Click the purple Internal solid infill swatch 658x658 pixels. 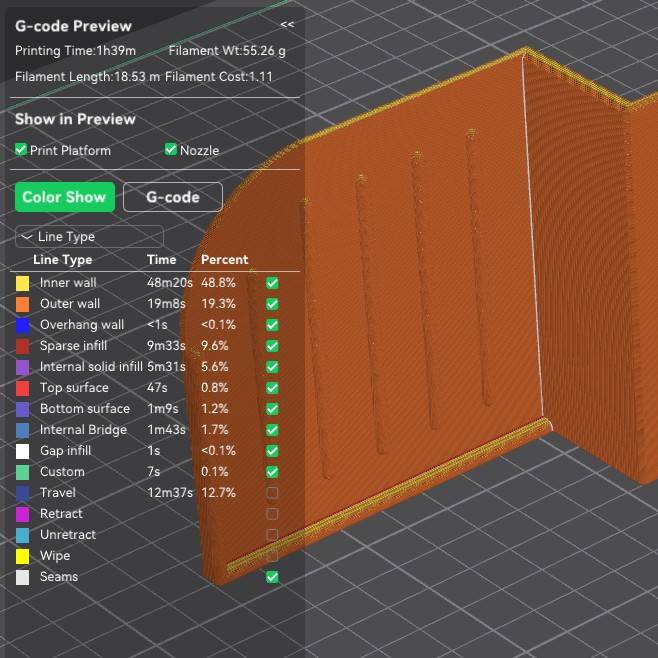tap(23, 367)
